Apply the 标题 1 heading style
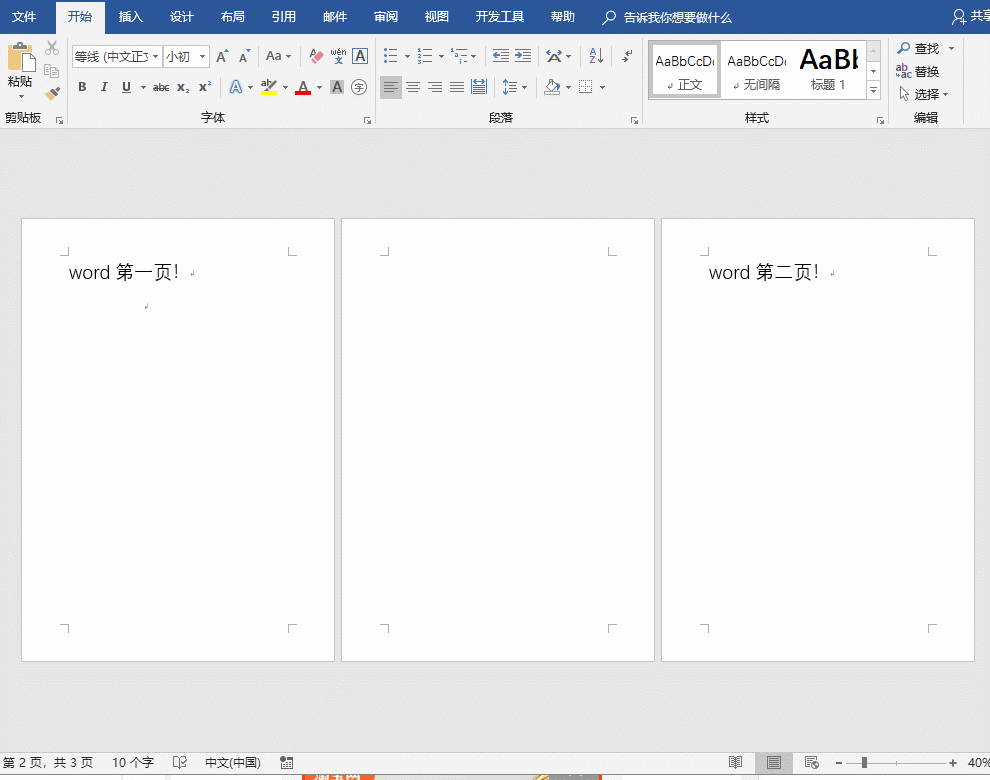Screen dimensions: 990x780 (828, 69)
